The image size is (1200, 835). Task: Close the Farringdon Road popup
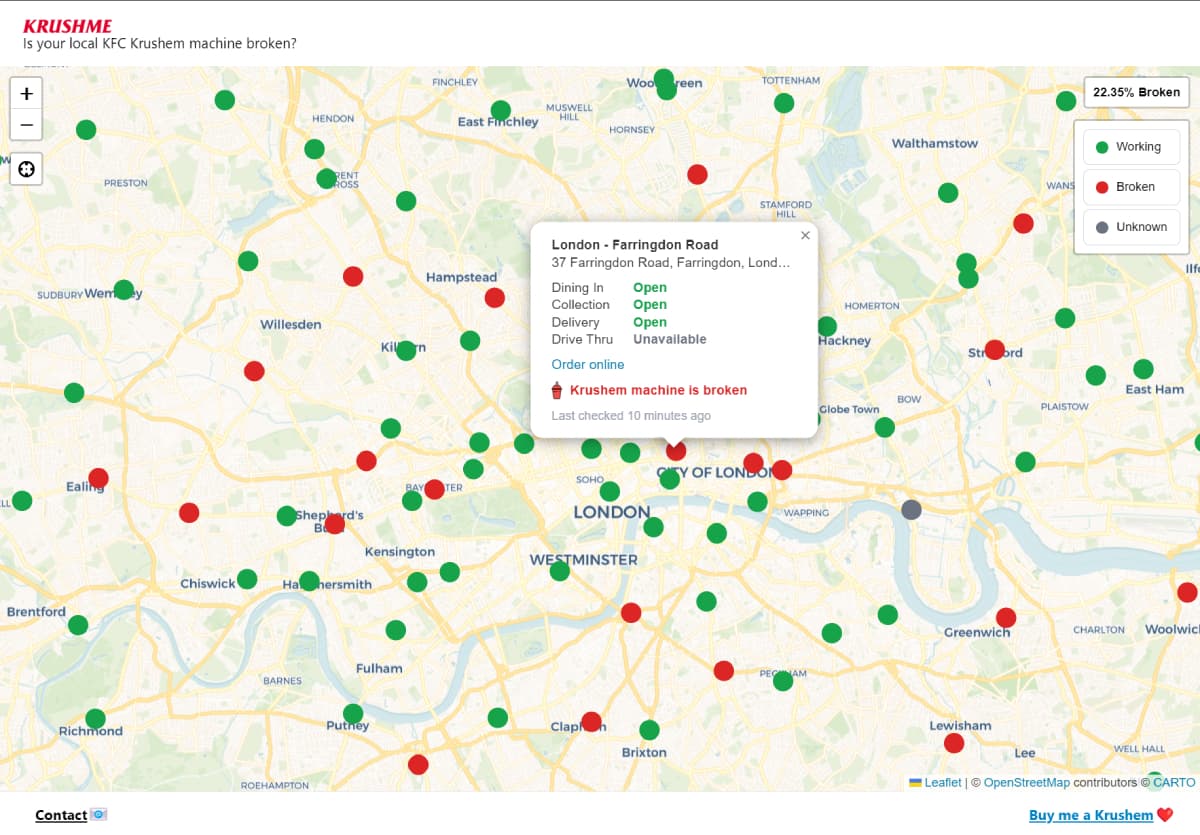[x=805, y=235]
